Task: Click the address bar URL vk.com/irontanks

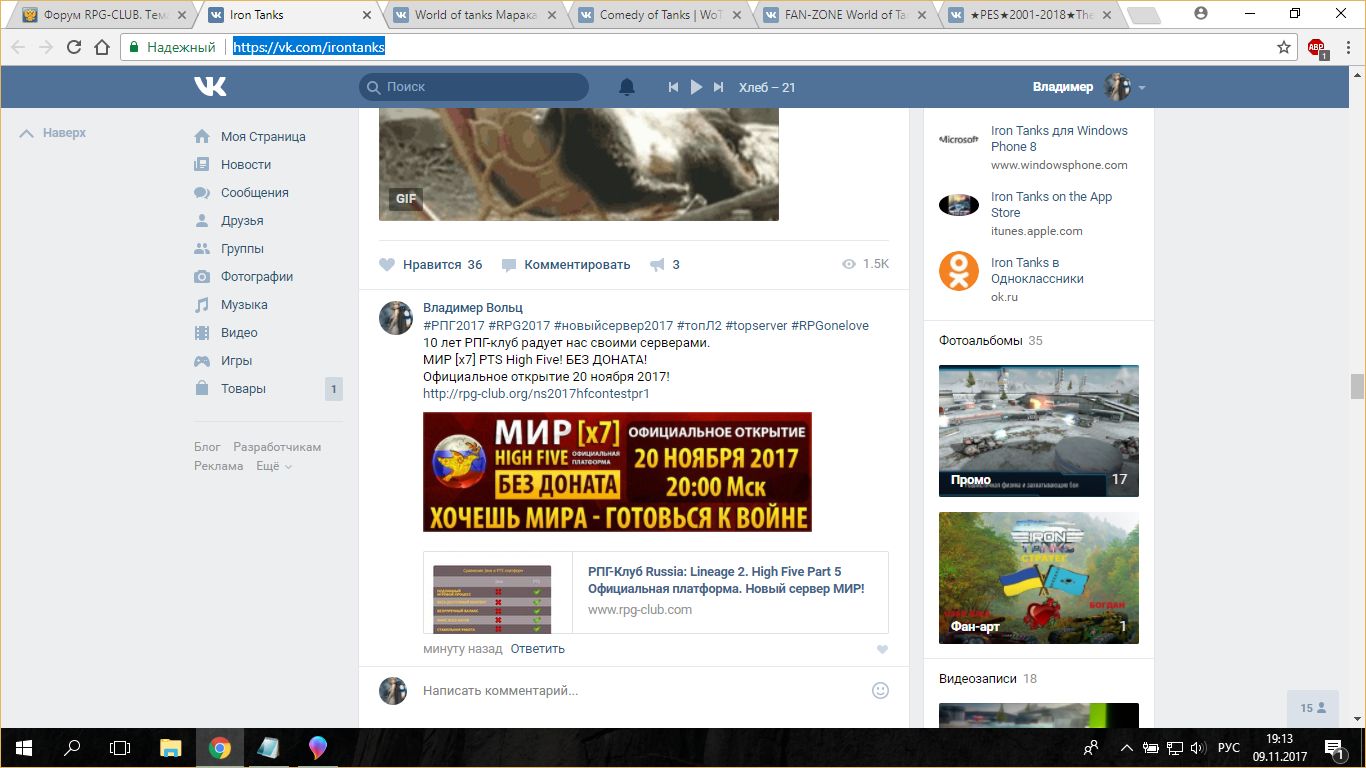Action: tap(309, 47)
